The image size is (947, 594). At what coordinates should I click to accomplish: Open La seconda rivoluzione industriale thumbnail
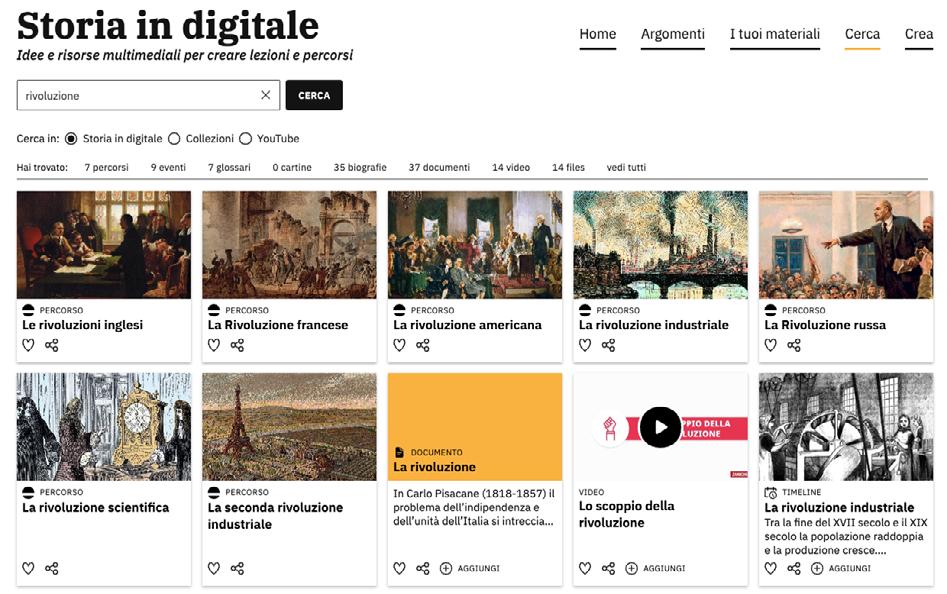(x=289, y=427)
